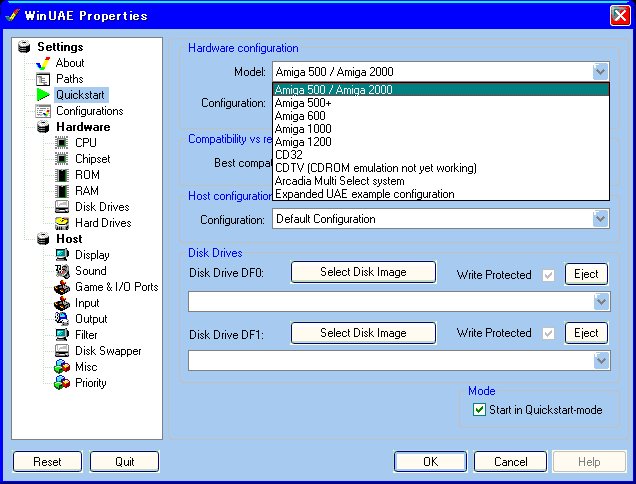Click the About checkmark icon
This screenshot has width=636, height=484.
(43, 63)
